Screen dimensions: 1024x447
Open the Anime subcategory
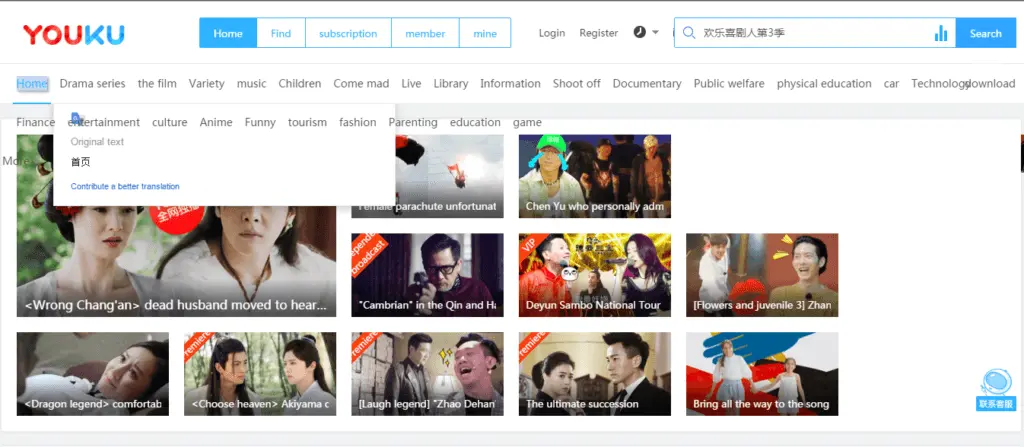216,122
